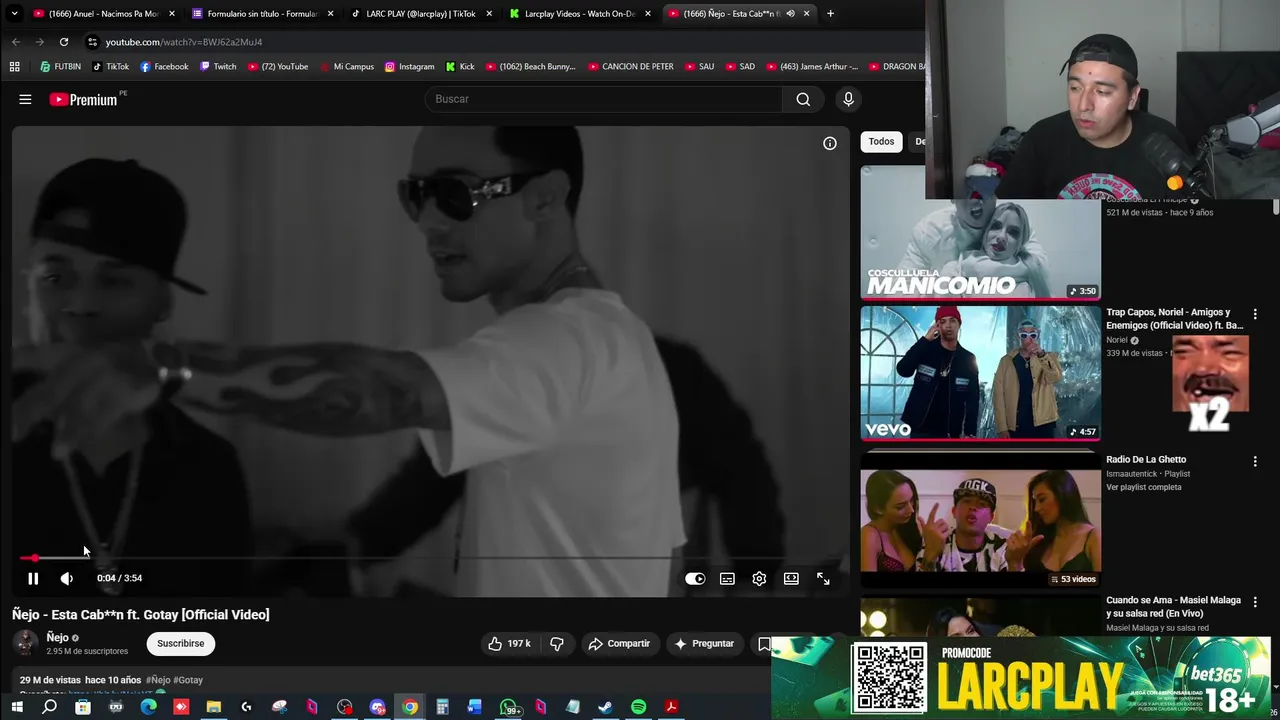Image resolution: width=1280 pixels, height=720 pixels.
Task: Go back to the previous page
Action: [16, 42]
